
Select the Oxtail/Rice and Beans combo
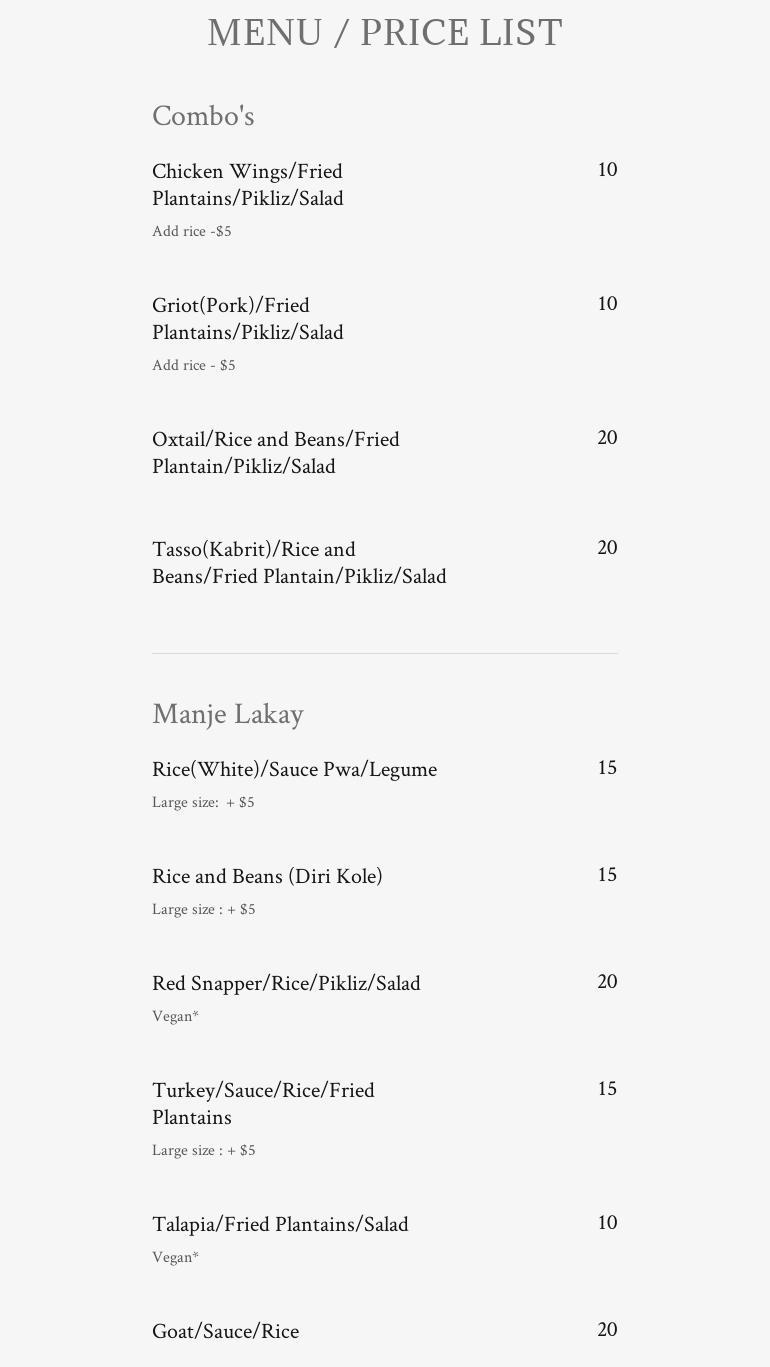click(x=276, y=453)
